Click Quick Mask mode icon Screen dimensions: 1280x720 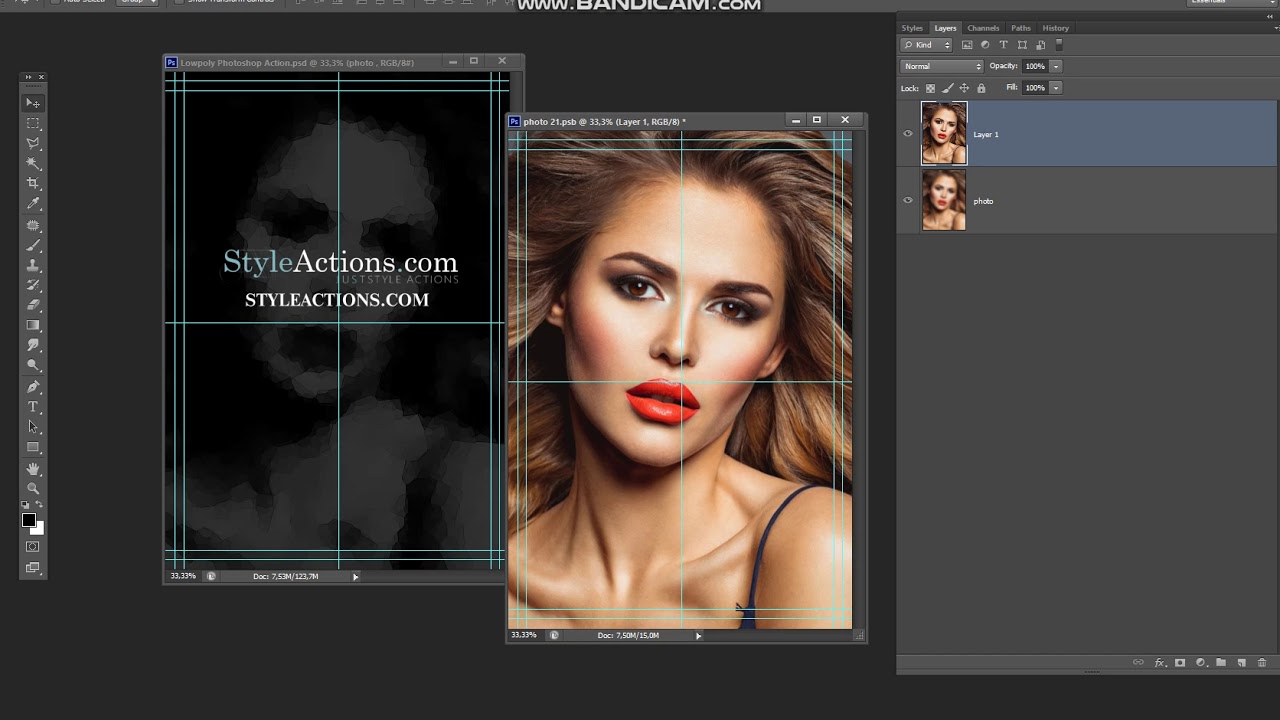click(33, 547)
